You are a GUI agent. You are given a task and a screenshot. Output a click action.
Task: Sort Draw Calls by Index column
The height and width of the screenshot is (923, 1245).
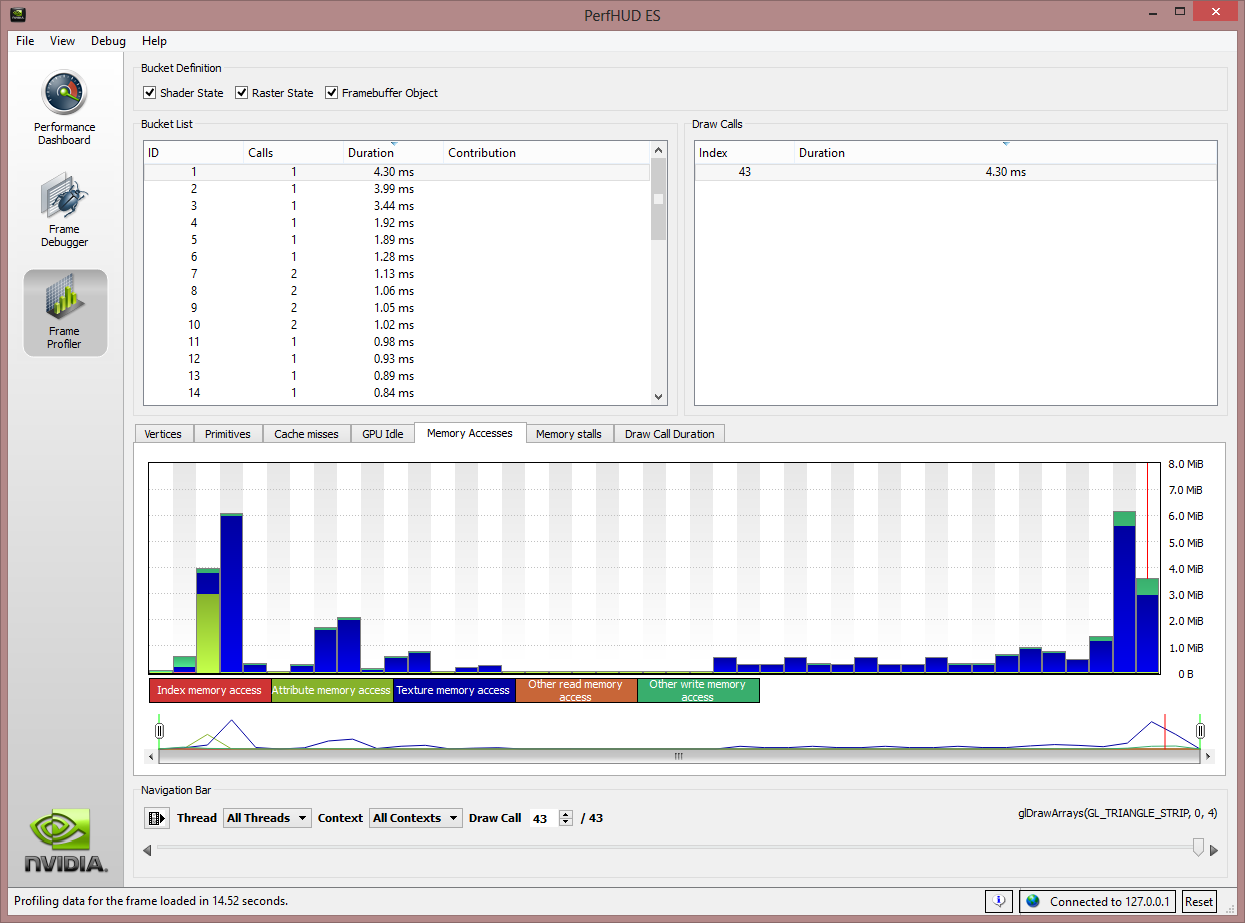click(745, 153)
